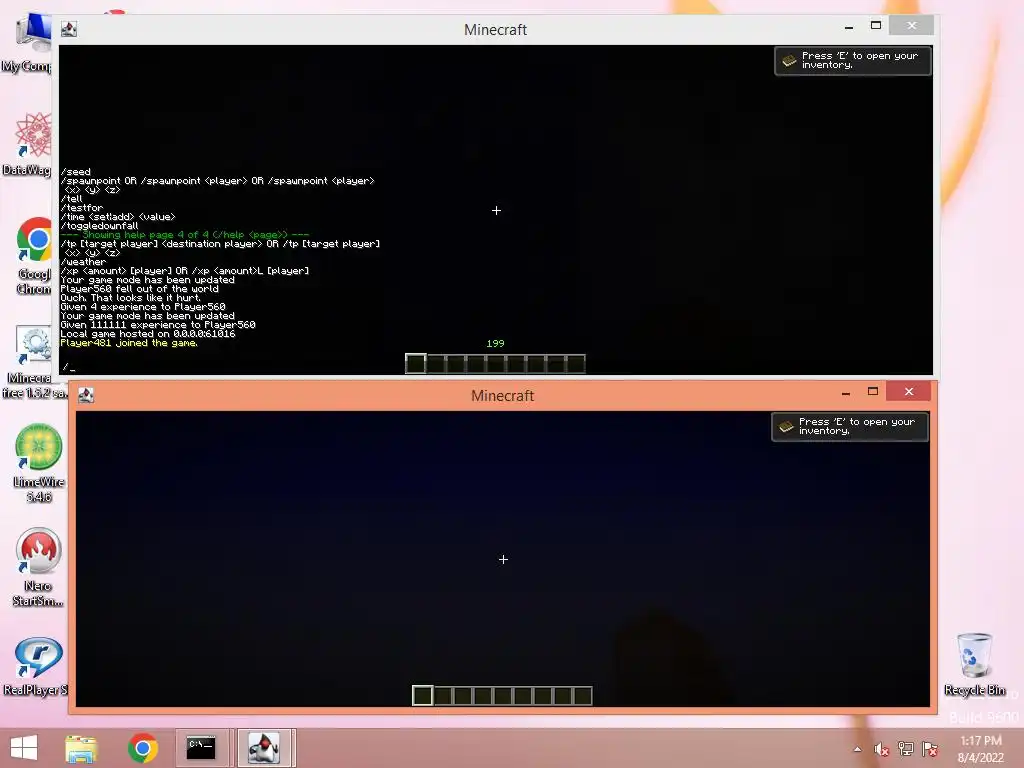
Task: Click 'Player481 joined the game.' chat line
Action: tap(129, 343)
